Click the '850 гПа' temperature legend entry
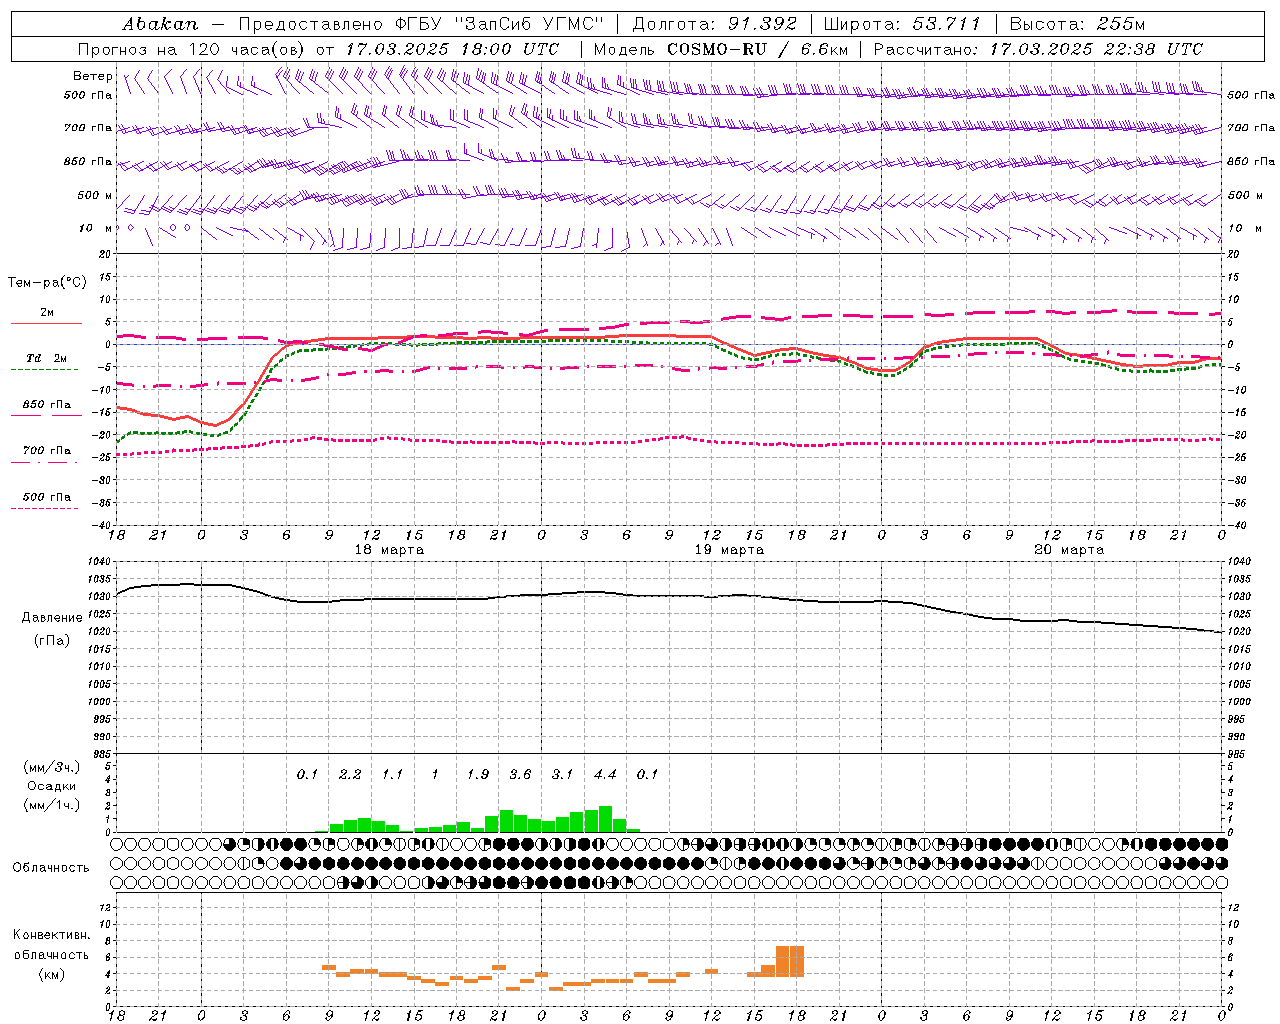Viewport: 1280px width, 1024px height. pyautogui.click(x=47, y=408)
